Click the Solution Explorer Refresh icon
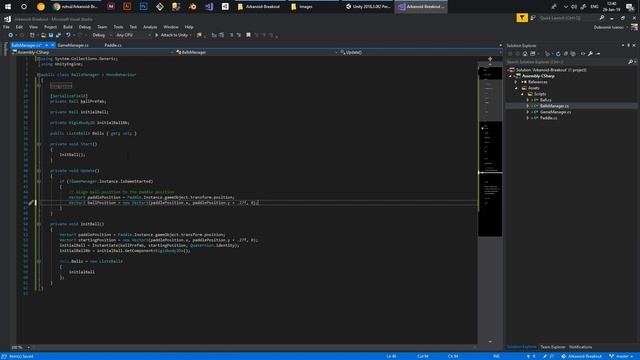 558,54
